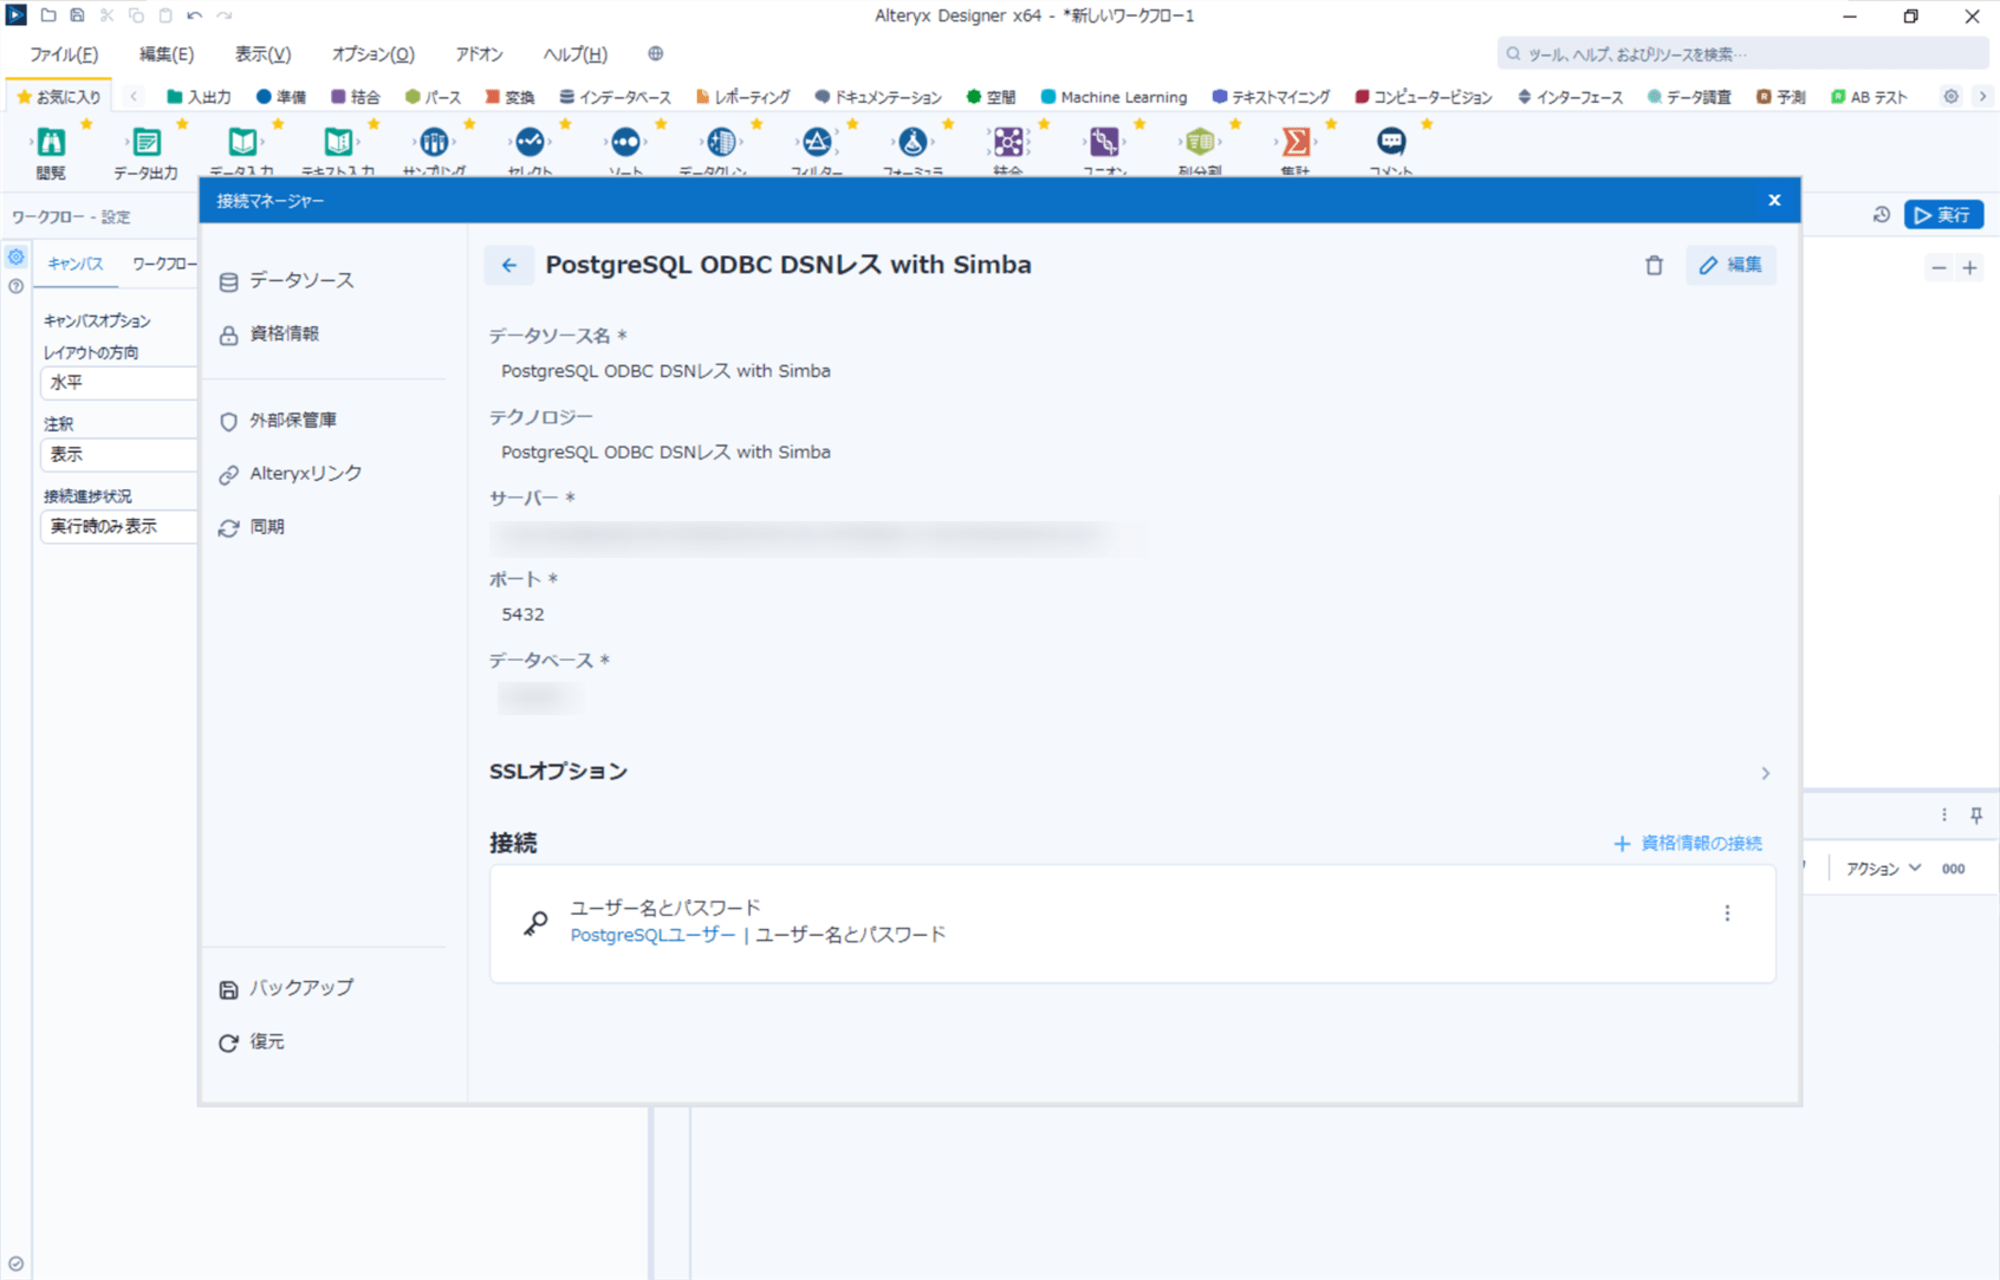2000x1280 pixels.
Task: Select the Data Input book tool icon
Action: (x=242, y=142)
